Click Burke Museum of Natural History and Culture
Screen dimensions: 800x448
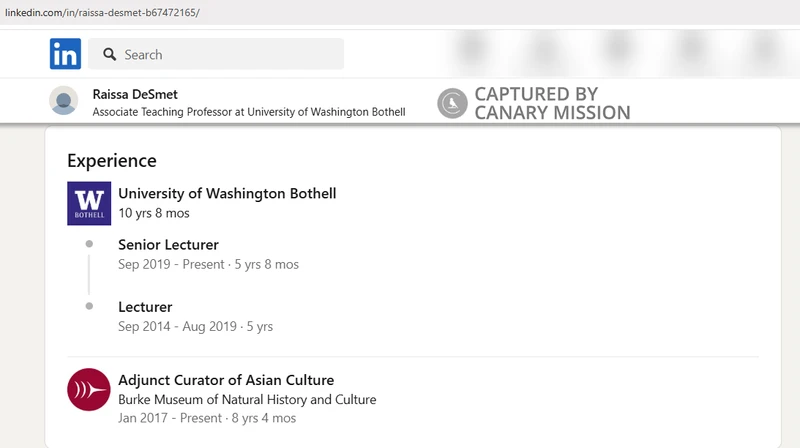[247, 400]
